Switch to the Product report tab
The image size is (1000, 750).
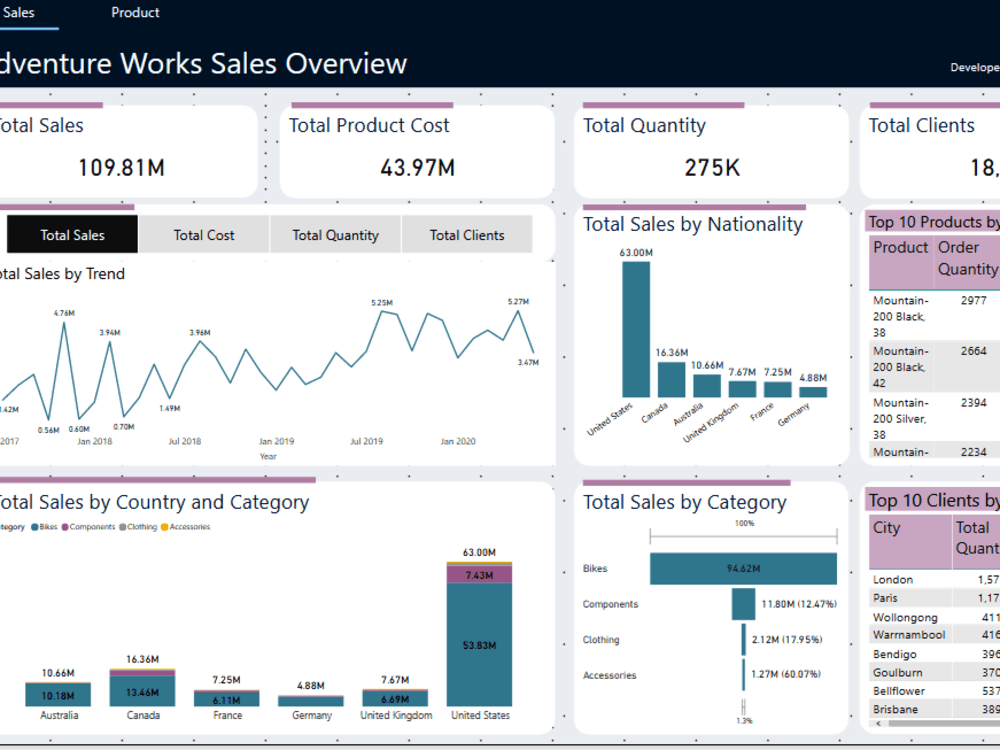coord(134,12)
